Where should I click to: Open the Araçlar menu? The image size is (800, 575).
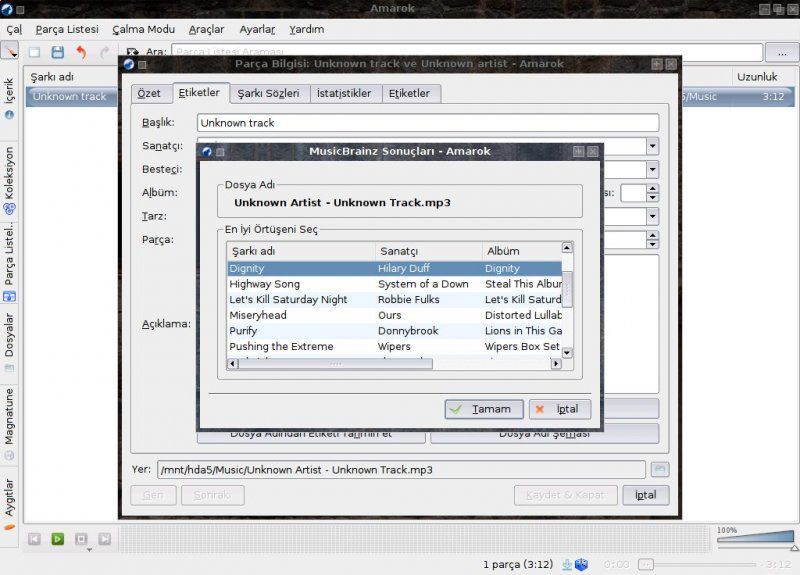[x=206, y=29]
